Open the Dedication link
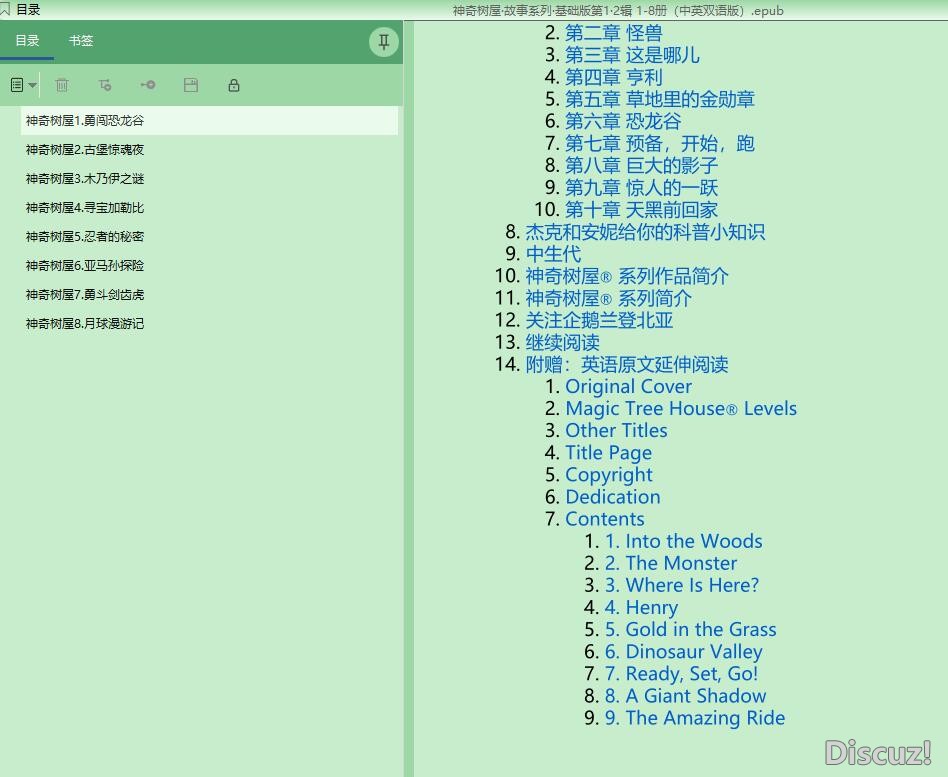 [x=613, y=497]
